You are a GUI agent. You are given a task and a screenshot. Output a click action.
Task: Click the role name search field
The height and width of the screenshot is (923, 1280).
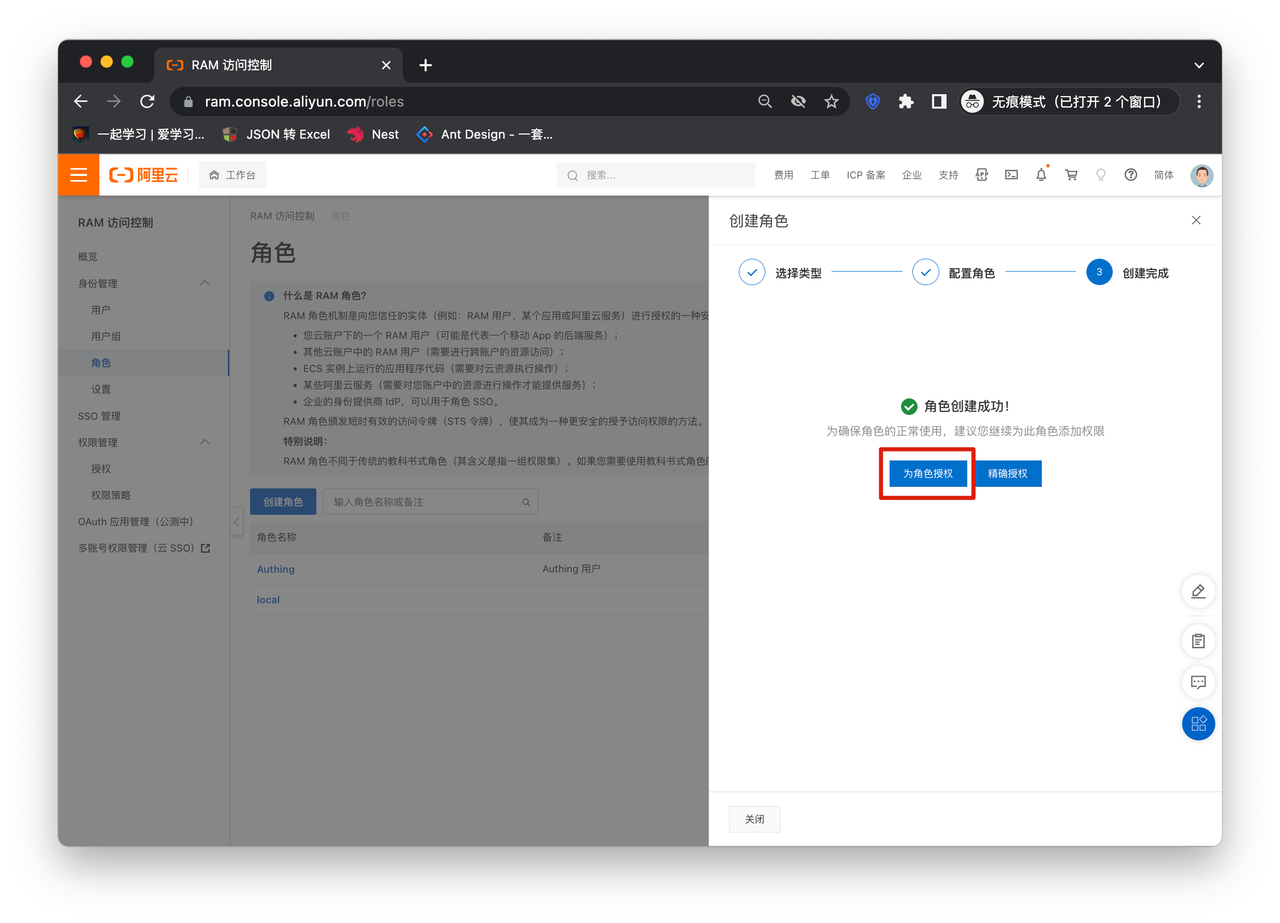pyautogui.click(x=430, y=502)
